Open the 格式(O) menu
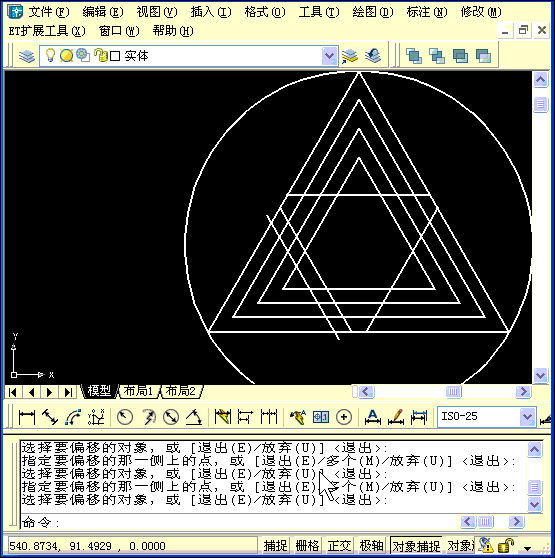Viewport: 555px width, 558px height. click(x=265, y=12)
